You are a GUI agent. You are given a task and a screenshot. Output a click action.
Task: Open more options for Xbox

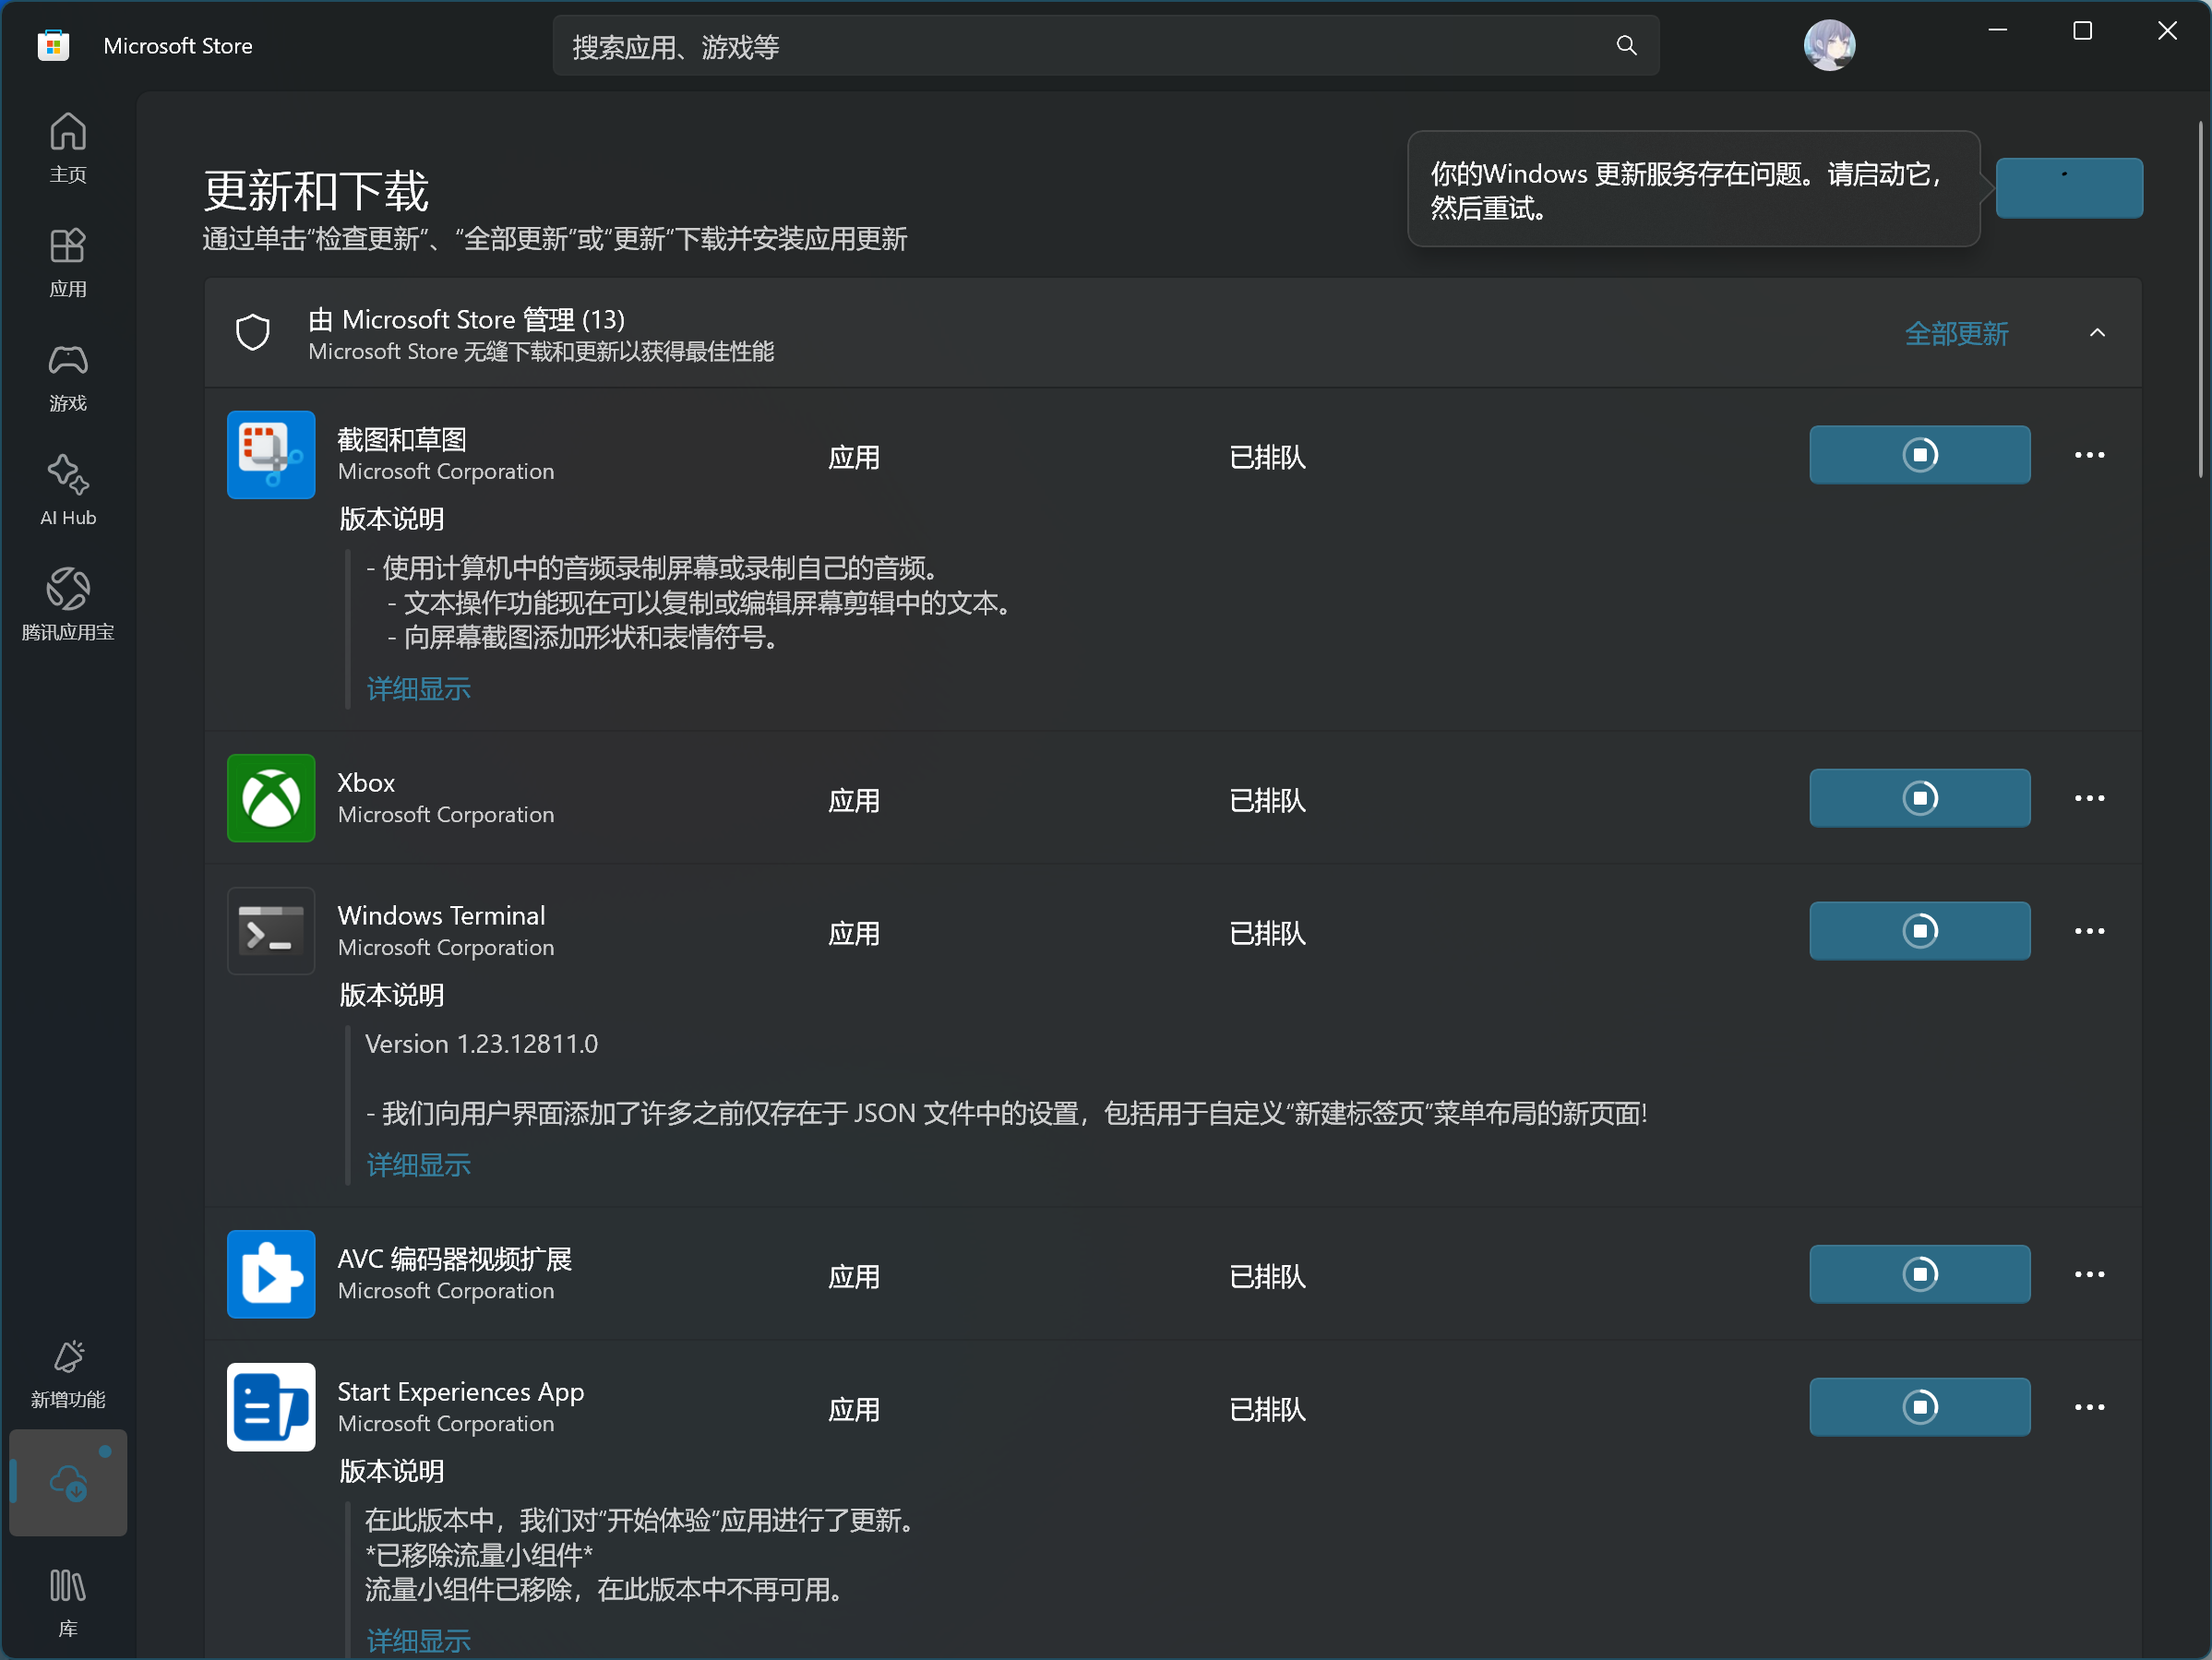[2088, 798]
